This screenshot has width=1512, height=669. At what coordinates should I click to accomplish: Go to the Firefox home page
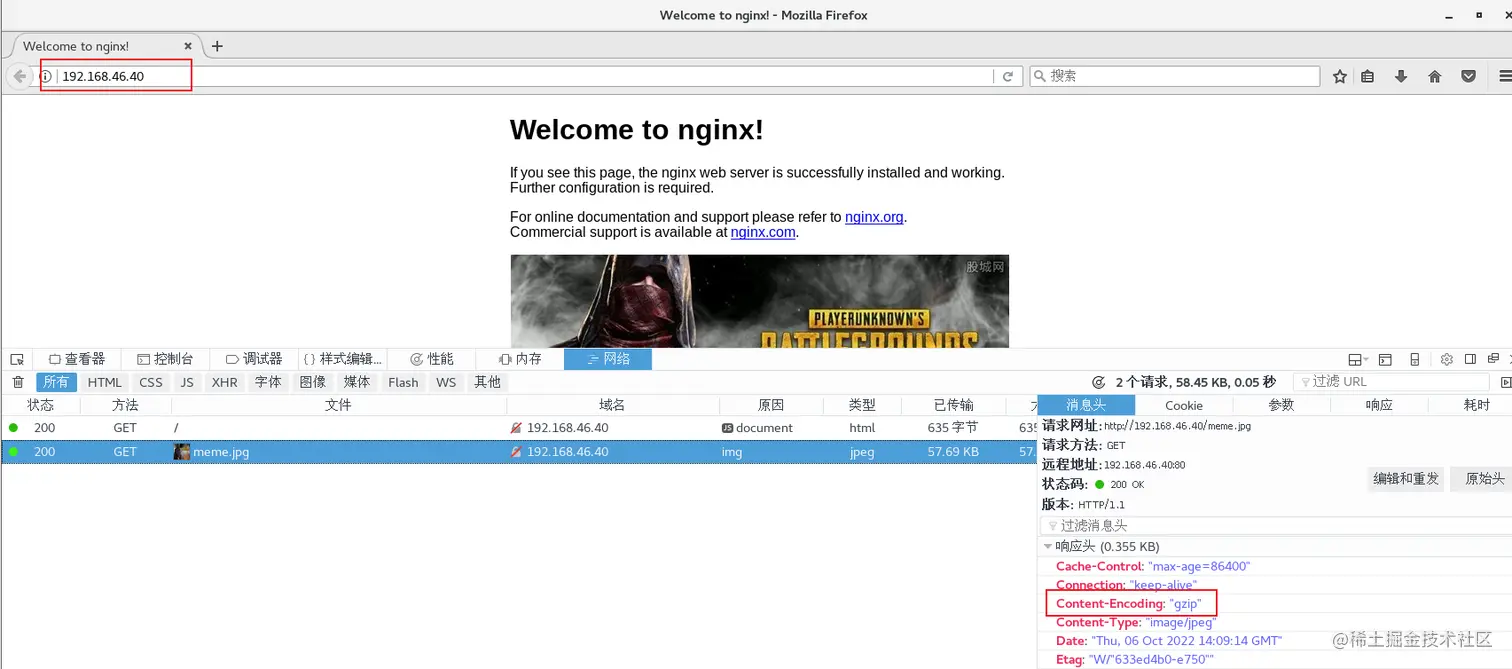[x=1434, y=75]
